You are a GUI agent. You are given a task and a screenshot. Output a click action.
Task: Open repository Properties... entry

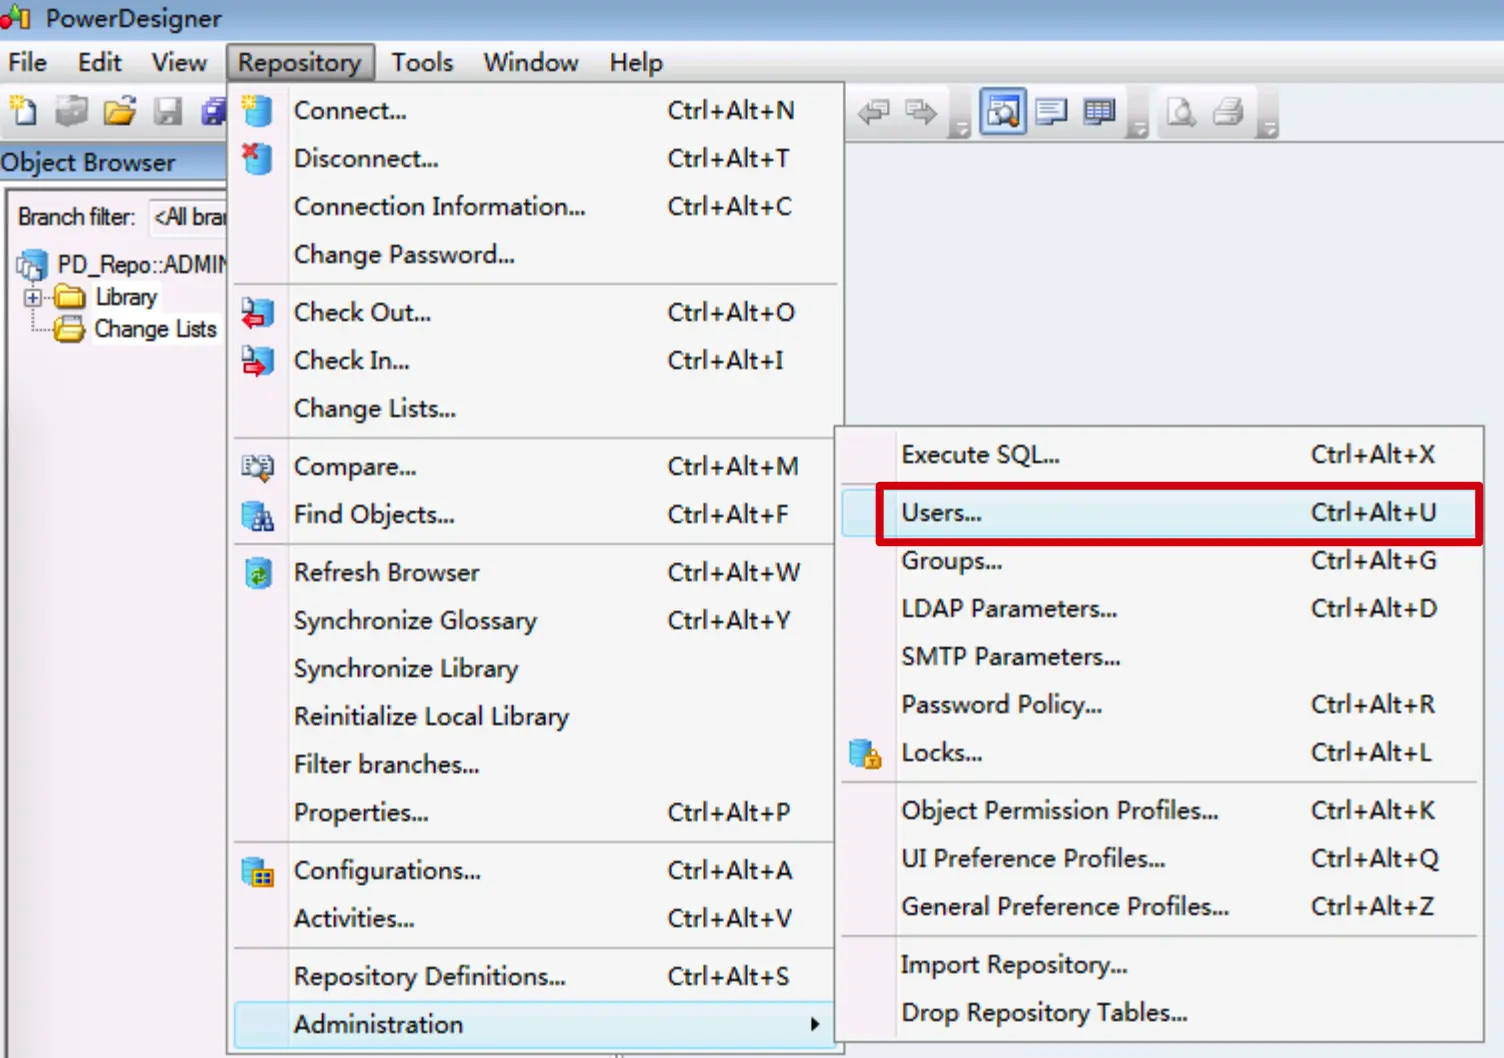click(x=536, y=813)
